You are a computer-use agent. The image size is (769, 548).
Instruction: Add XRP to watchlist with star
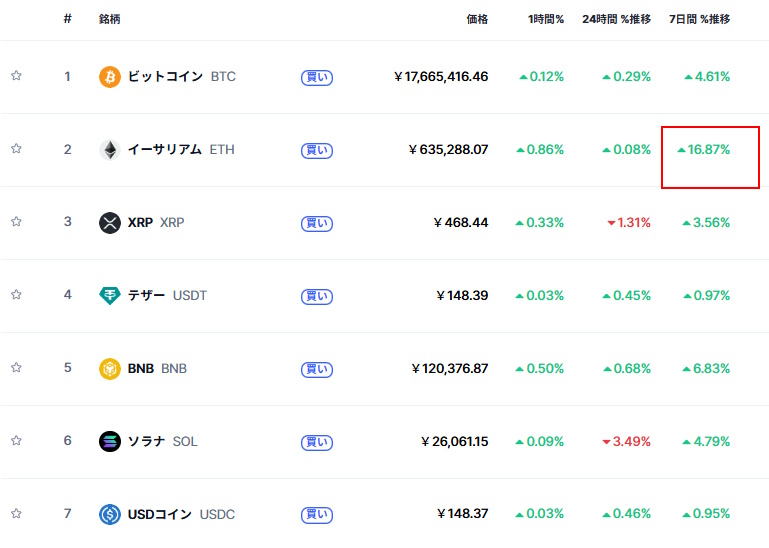coord(16,221)
